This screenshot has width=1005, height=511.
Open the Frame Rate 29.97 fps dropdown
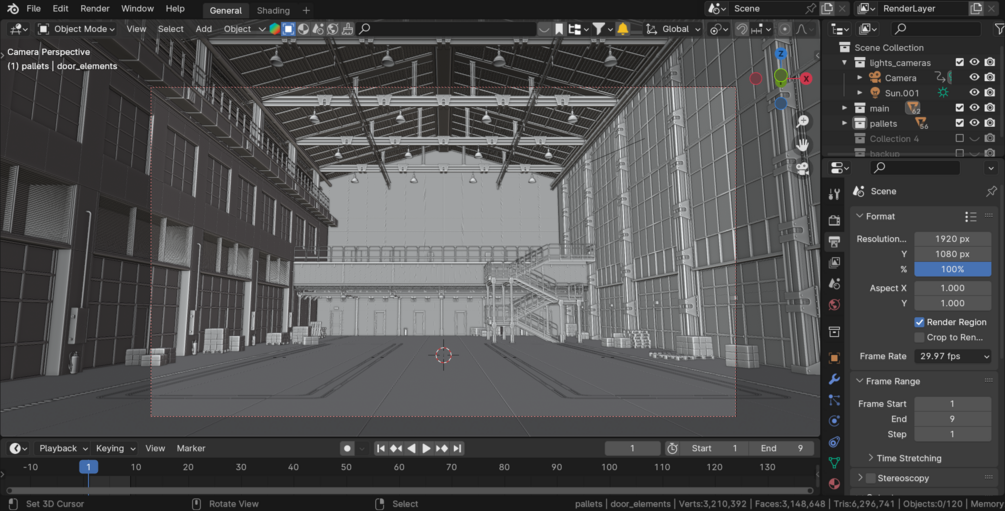952,356
